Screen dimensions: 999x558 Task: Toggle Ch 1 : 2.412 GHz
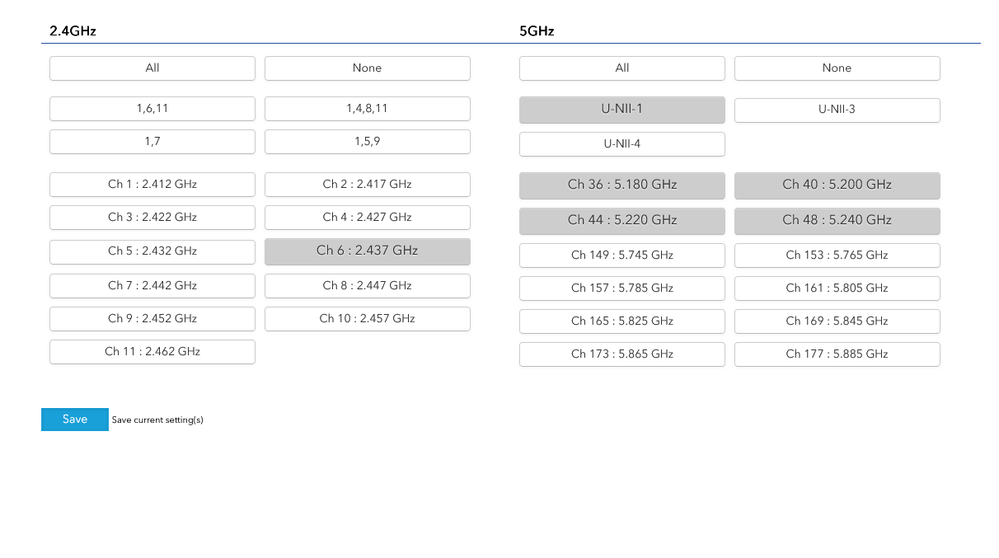152,184
